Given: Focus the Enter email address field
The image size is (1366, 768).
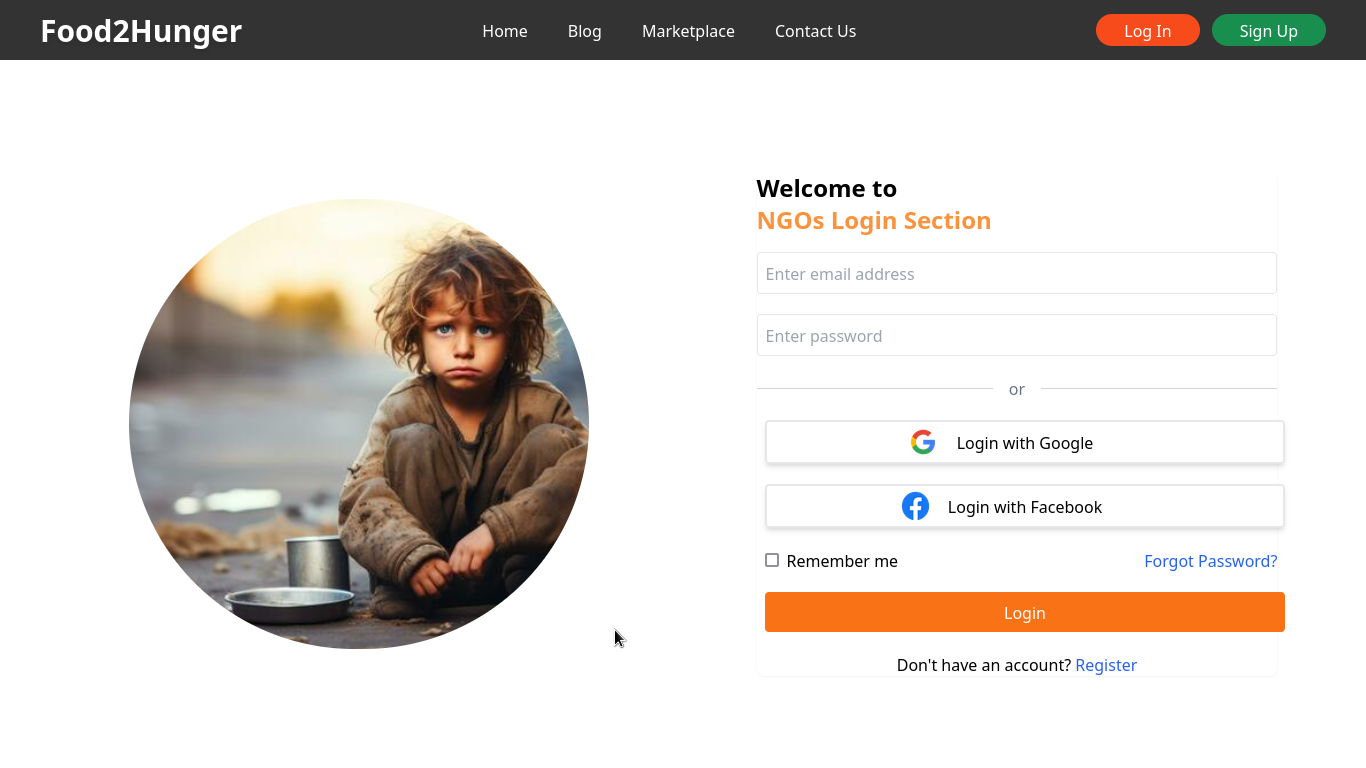Looking at the screenshot, I should pos(1016,273).
